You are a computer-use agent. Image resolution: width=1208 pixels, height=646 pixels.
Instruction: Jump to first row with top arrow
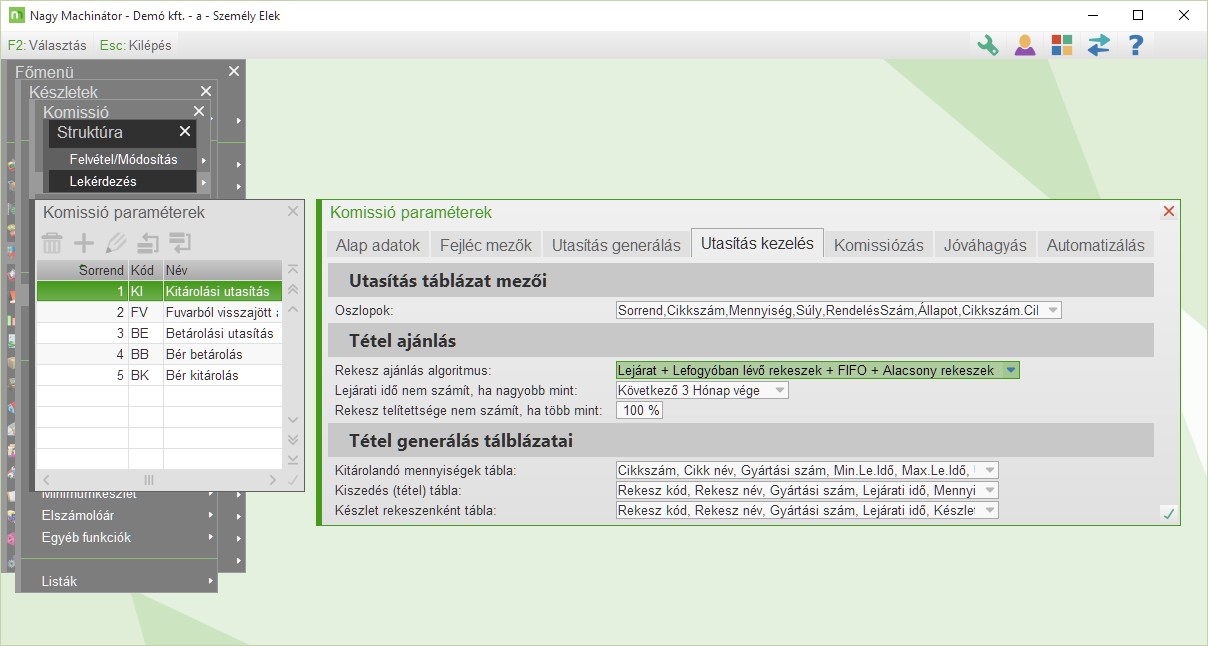[293, 269]
